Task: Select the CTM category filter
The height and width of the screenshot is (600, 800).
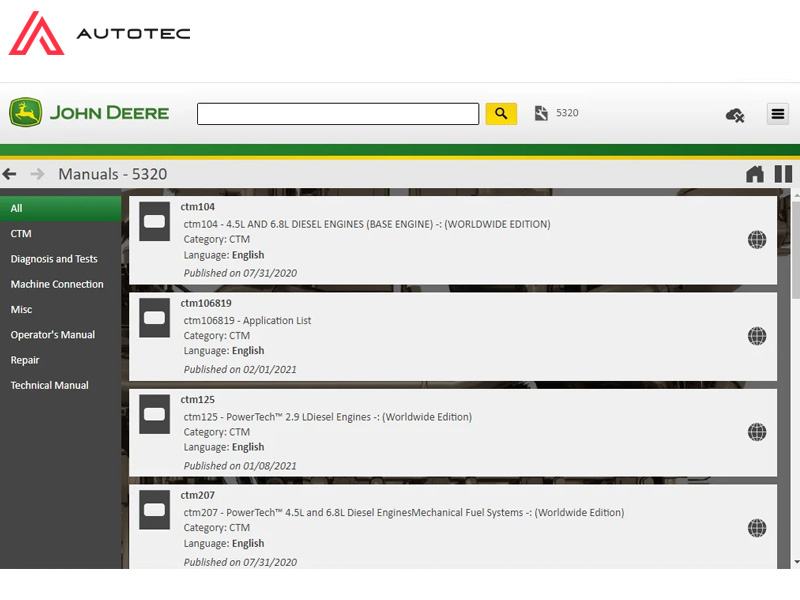Action: pos(61,234)
